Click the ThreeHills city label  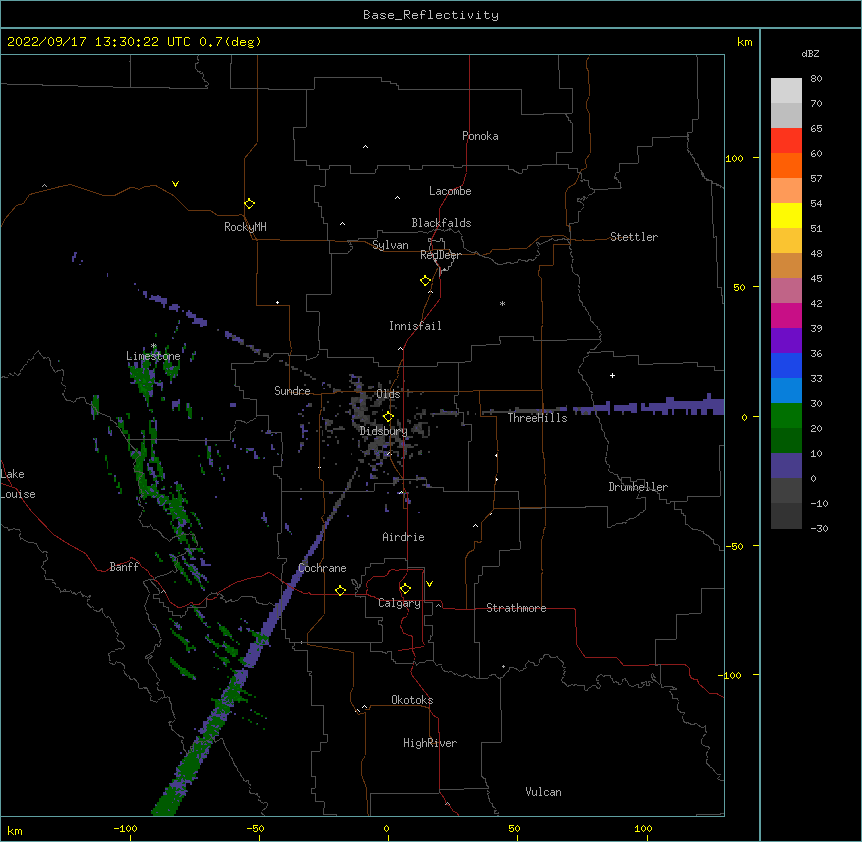[x=537, y=418]
